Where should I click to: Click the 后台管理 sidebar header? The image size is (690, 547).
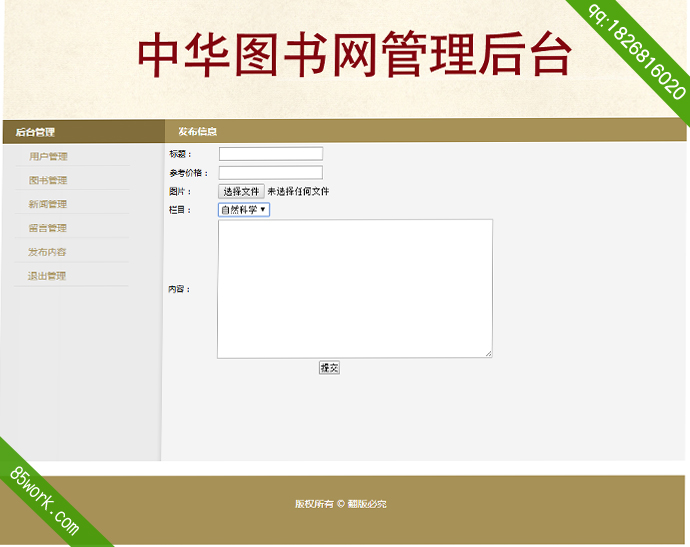(x=36, y=132)
